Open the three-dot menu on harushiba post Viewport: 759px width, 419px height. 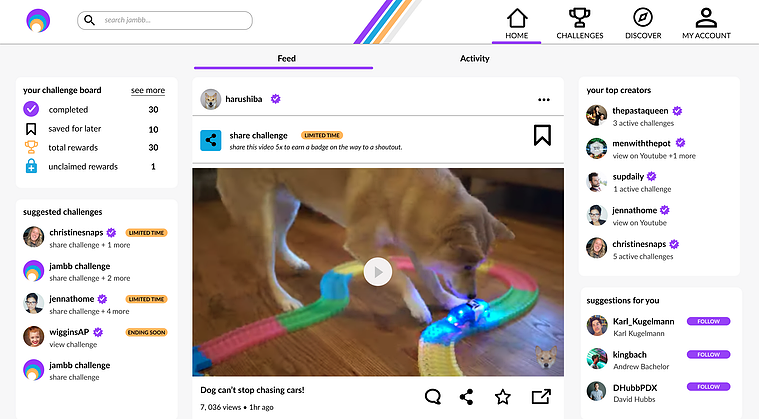point(544,100)
